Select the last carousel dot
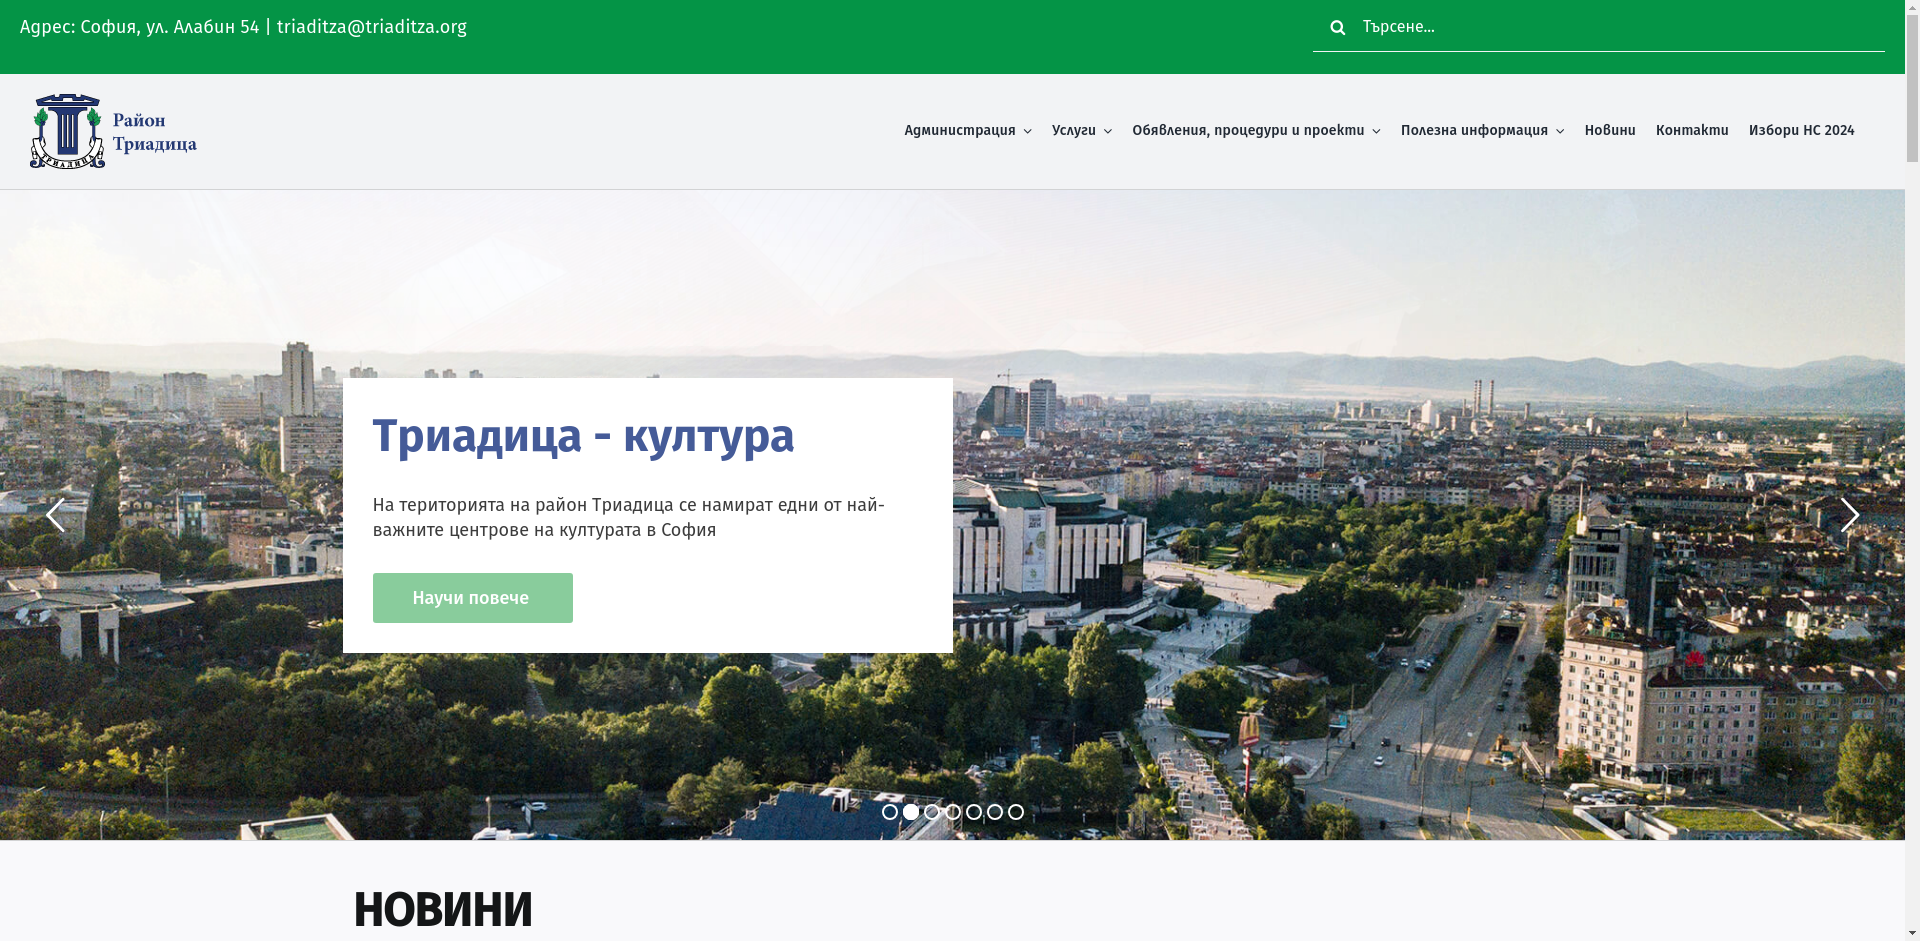1920x941 pixels. 1017,812
